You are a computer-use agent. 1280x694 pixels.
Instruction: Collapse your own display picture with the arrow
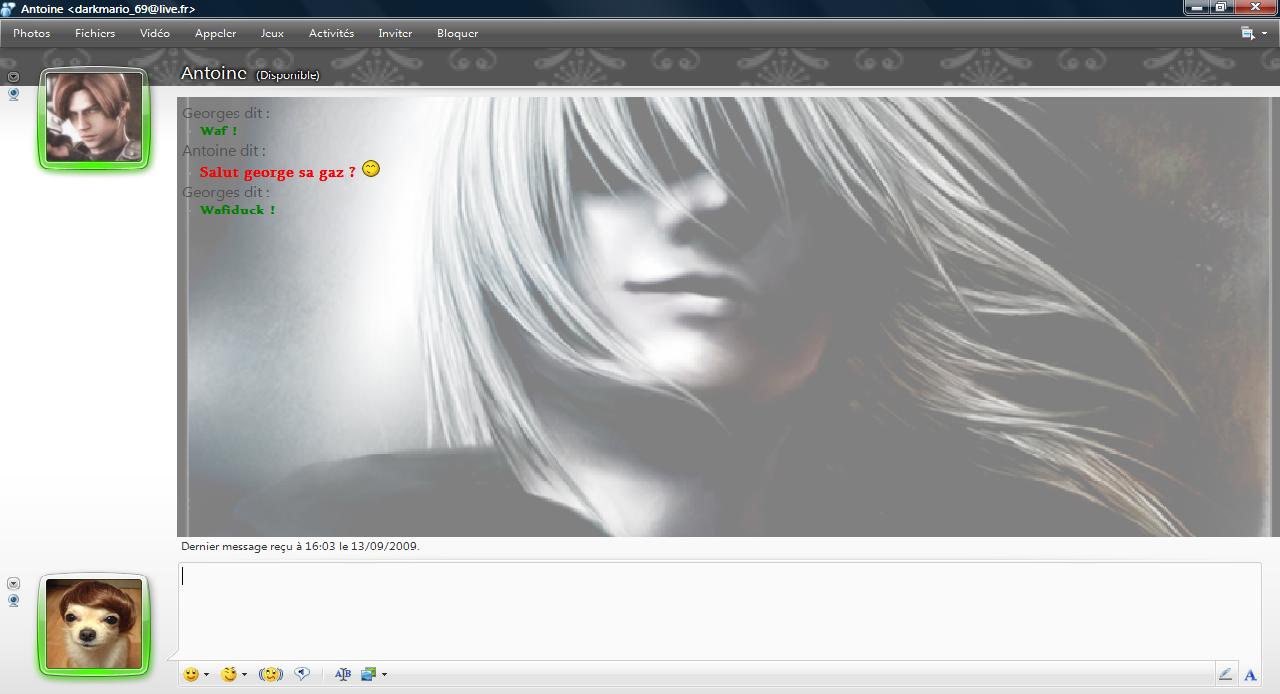[x=13, y=583]
